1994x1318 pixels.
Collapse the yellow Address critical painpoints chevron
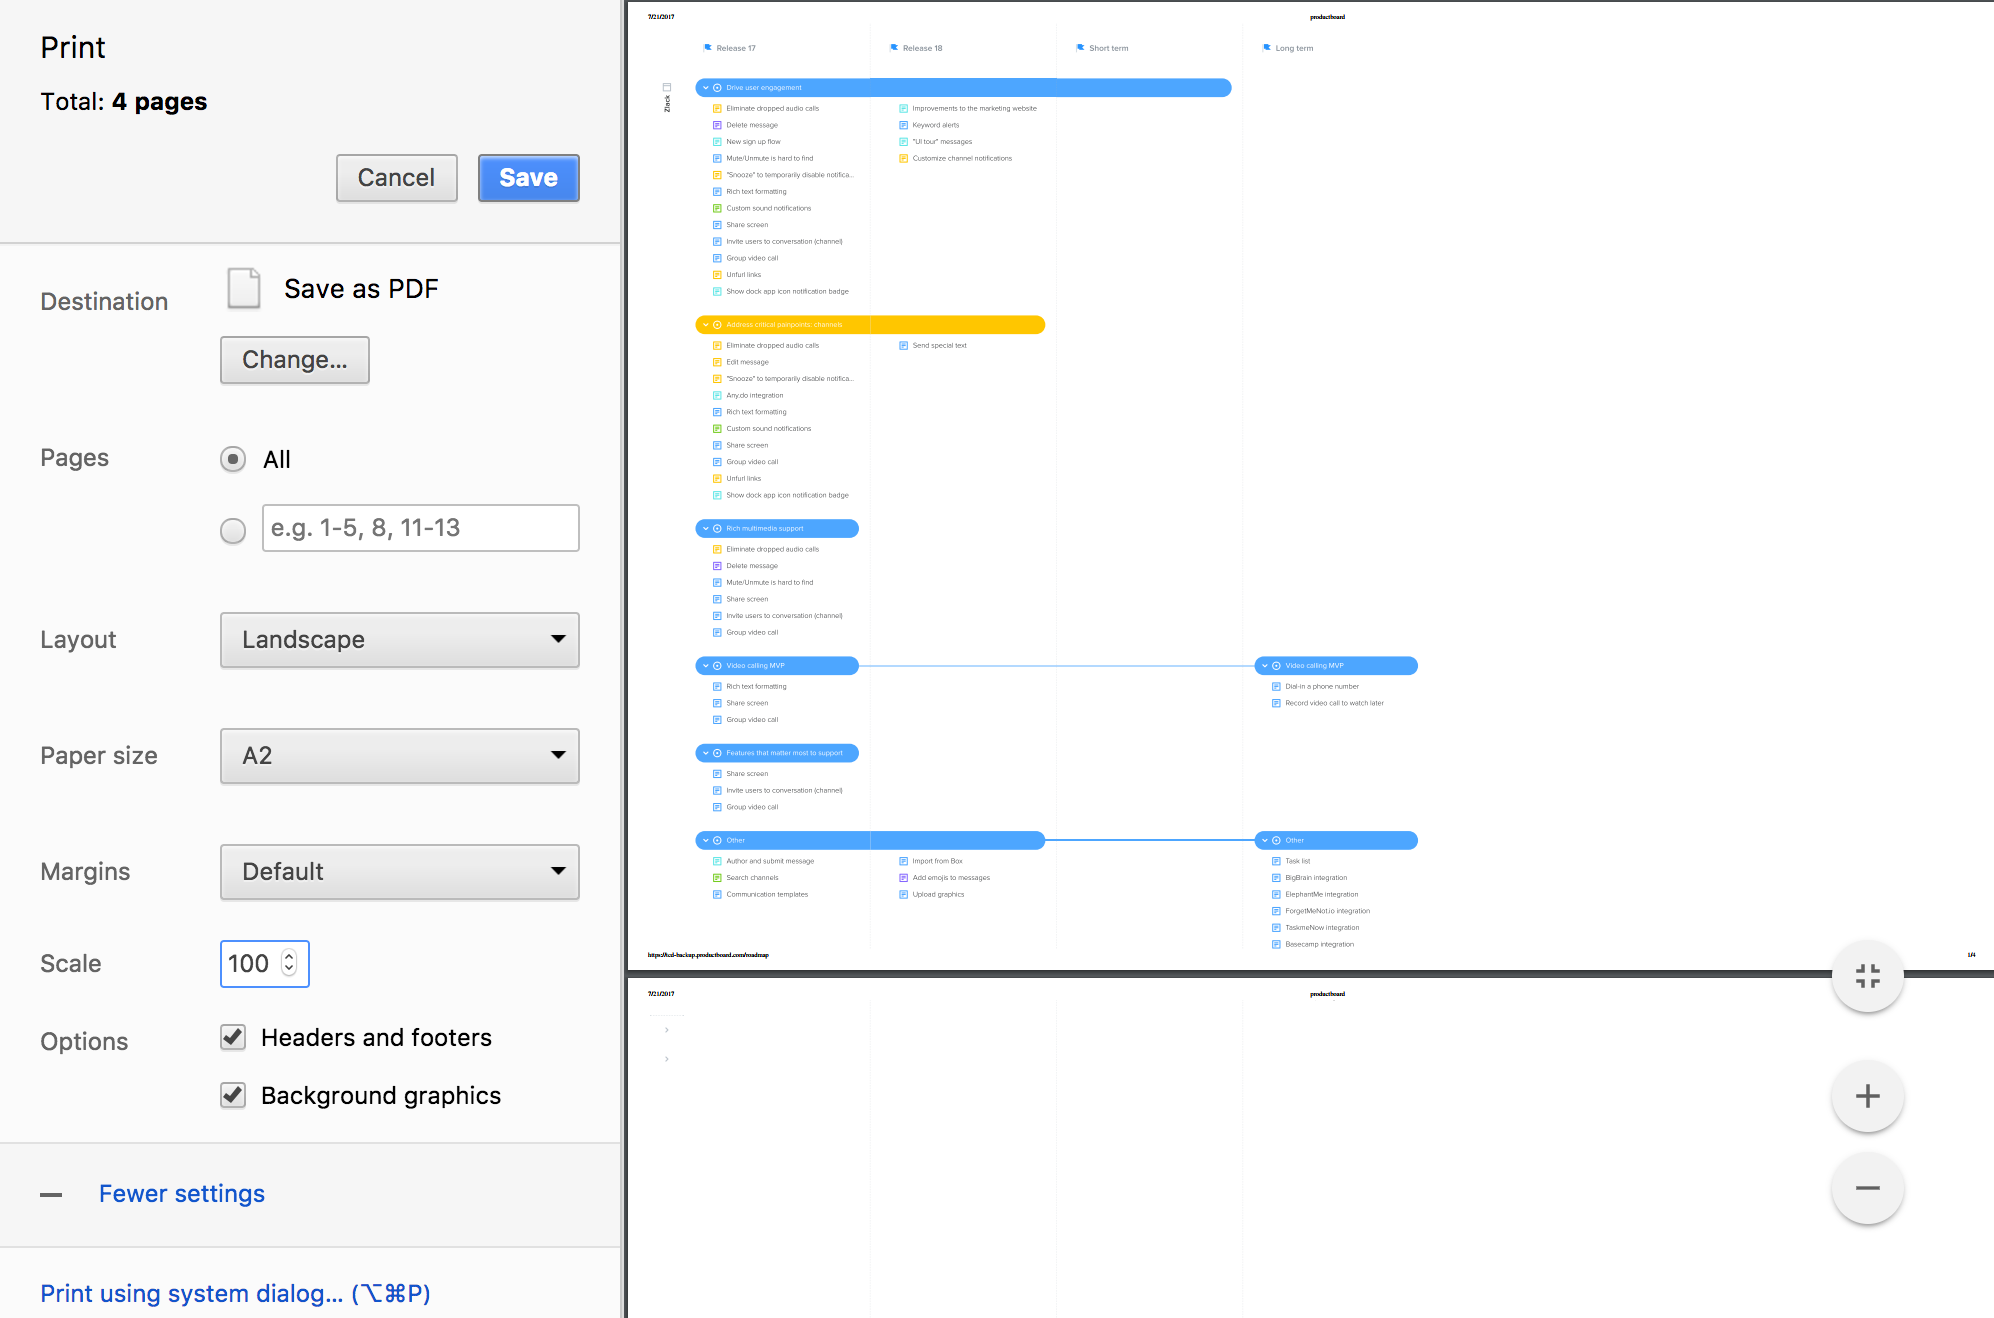click(706, 325)
